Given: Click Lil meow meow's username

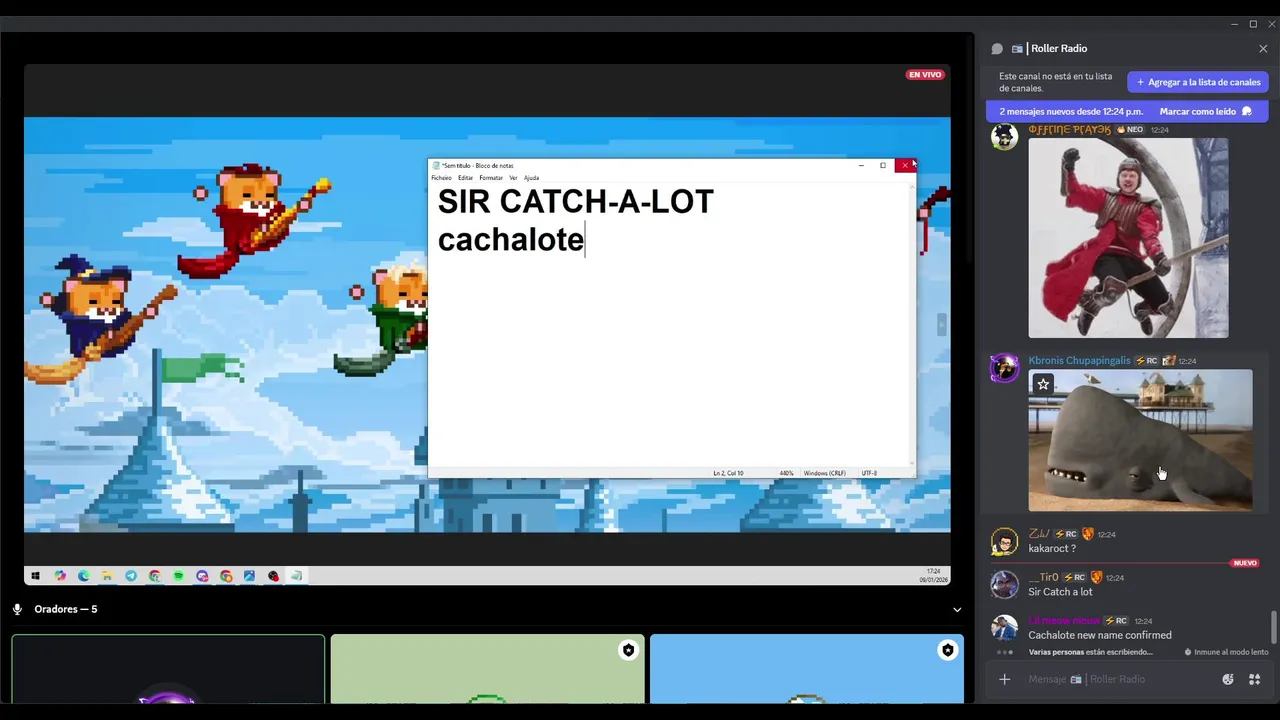Looking at the screenshot, I should coord(1064,620).
